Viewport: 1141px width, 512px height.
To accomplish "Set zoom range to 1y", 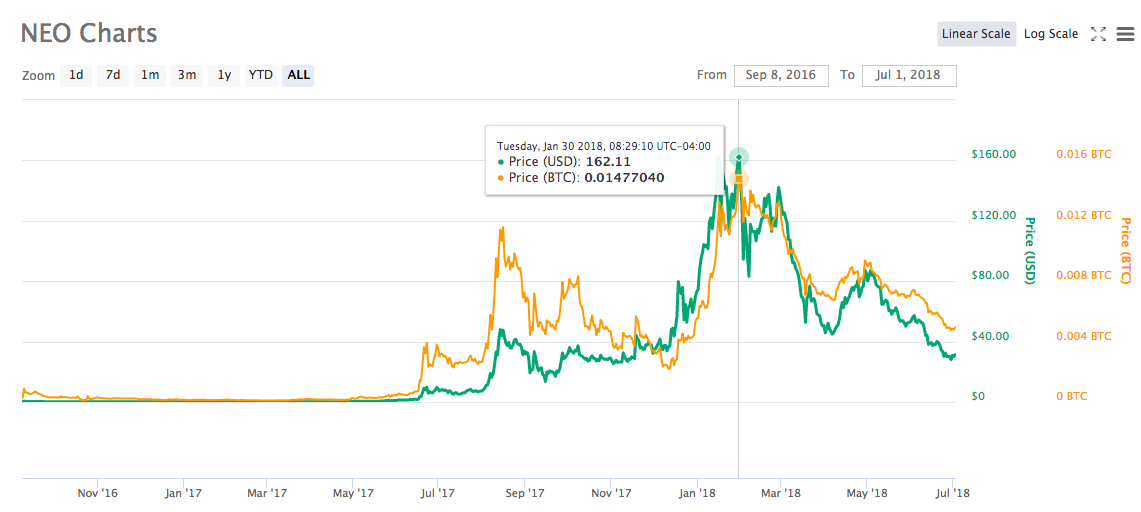I will tap(224, 75).
